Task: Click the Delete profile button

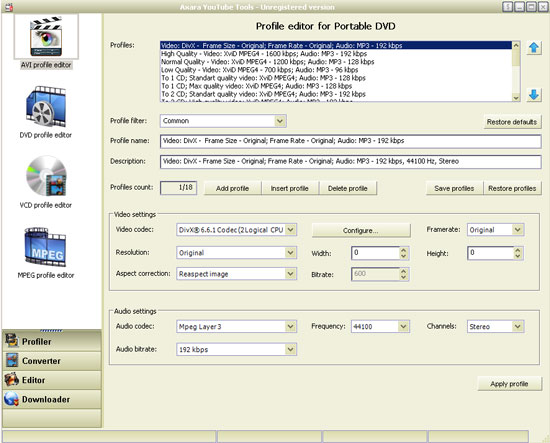Action: (348, 188)
